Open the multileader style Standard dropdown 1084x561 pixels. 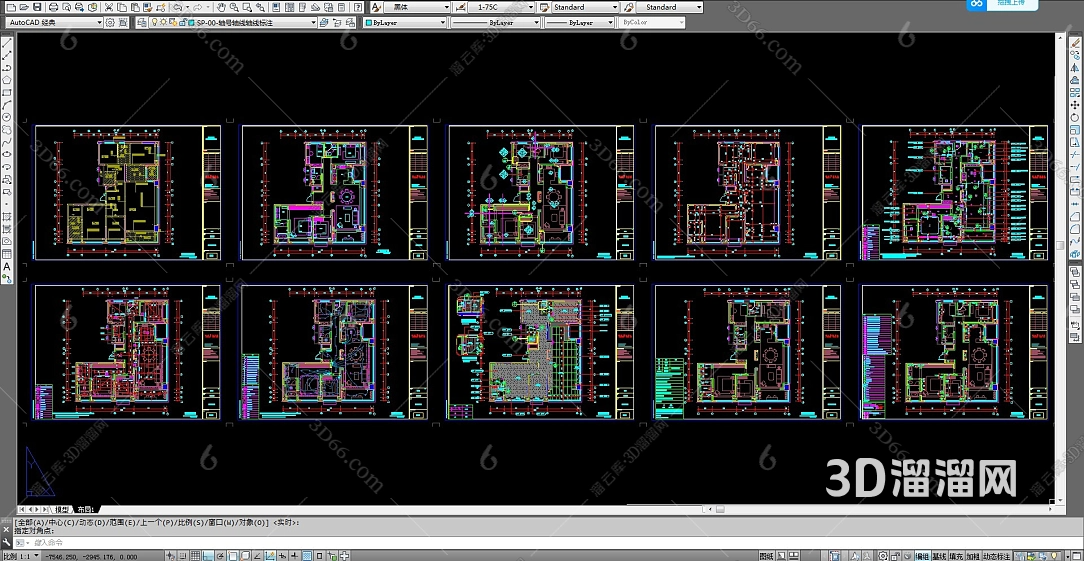[669, 7]
